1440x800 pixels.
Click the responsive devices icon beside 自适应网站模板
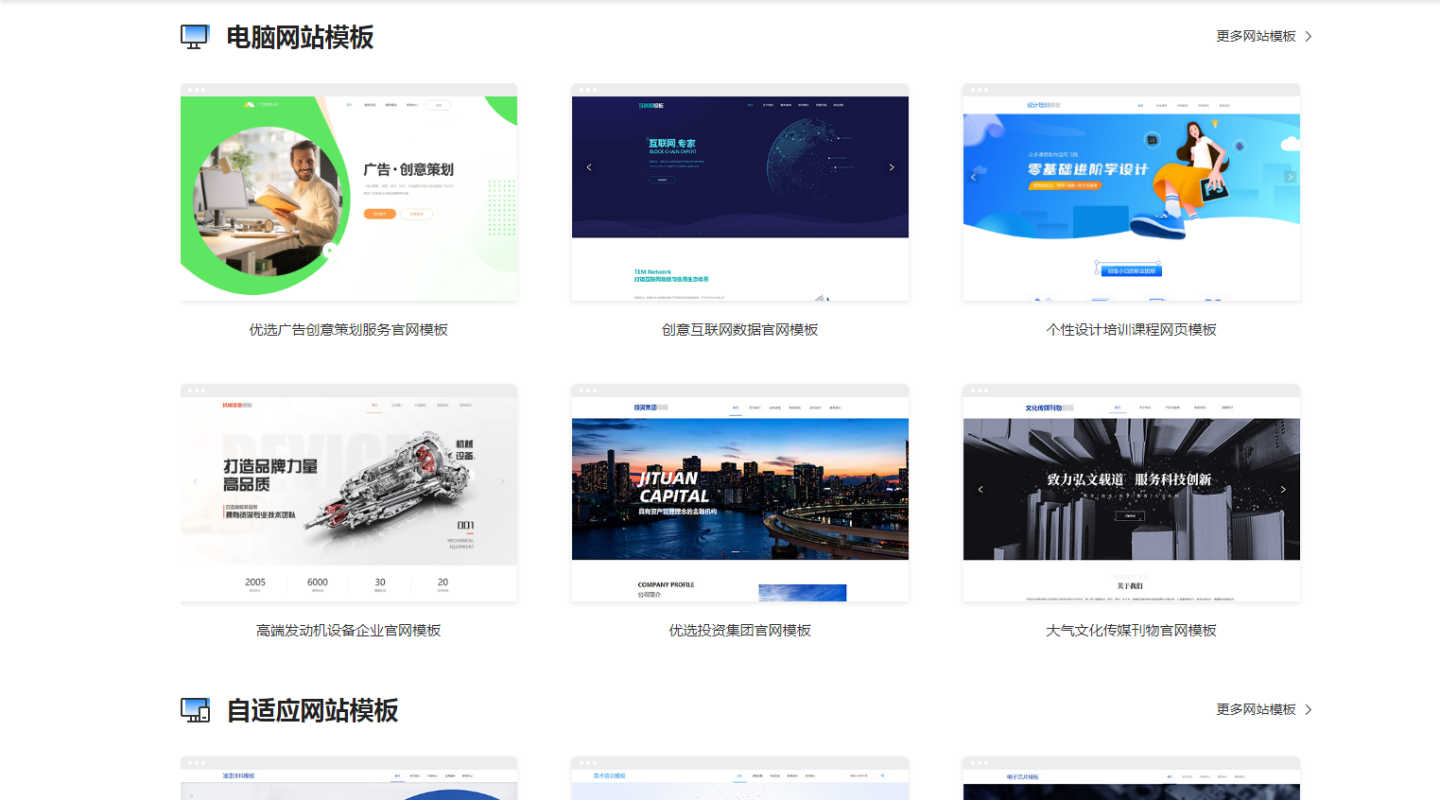tap(195, 710)
